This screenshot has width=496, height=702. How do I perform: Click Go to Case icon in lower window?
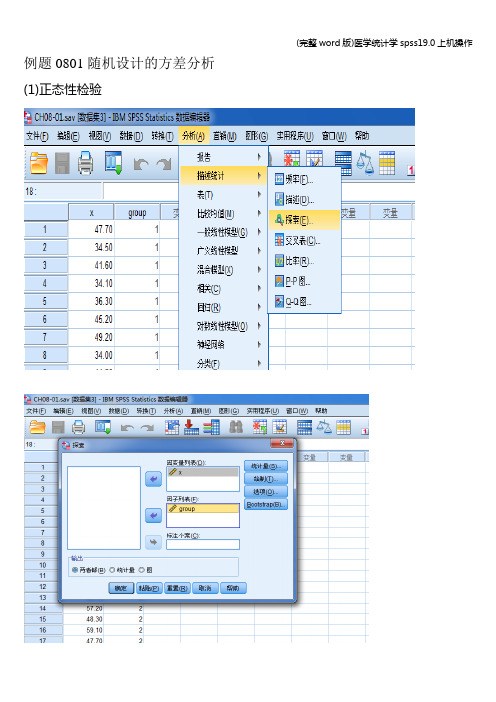[x=172, y=427]
